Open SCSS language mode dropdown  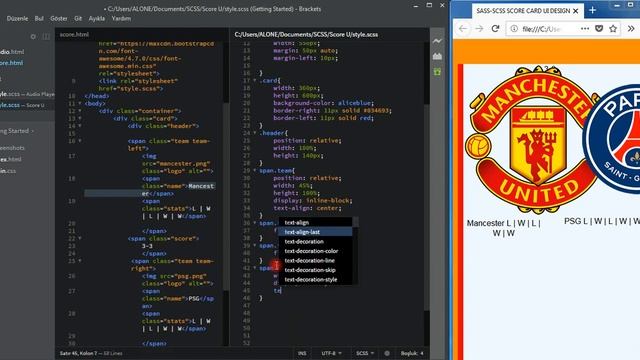(364, 353)
